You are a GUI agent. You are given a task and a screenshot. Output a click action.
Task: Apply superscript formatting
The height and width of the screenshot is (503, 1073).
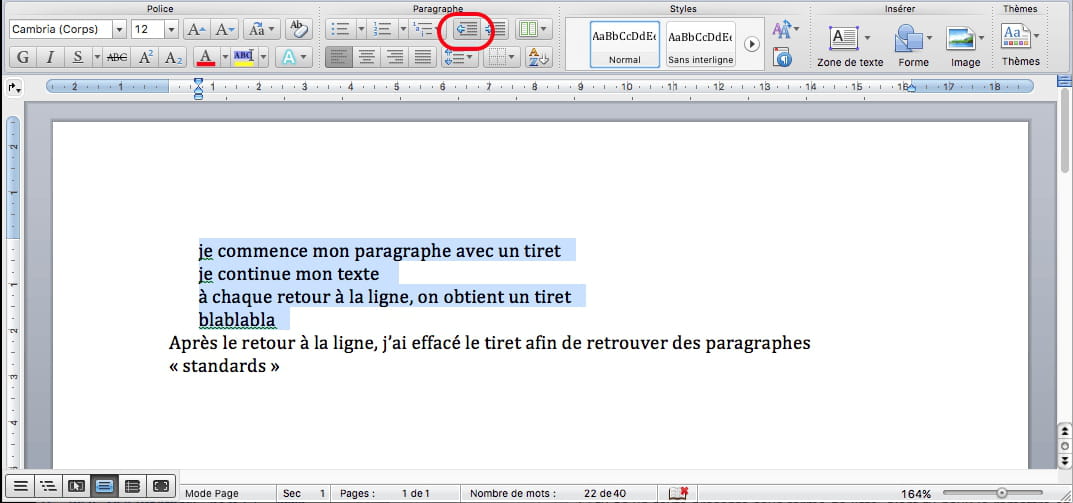click(x=146, y=57)
